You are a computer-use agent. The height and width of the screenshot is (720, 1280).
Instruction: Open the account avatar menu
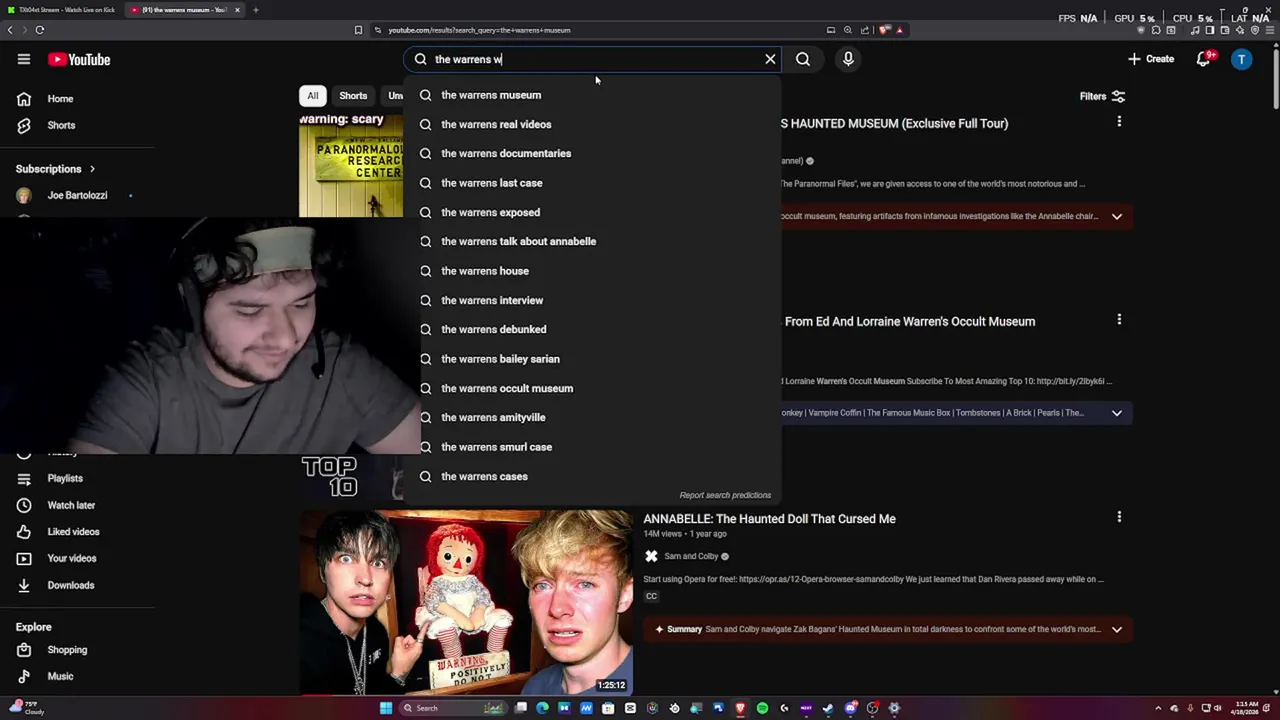tap(1242, 59)
